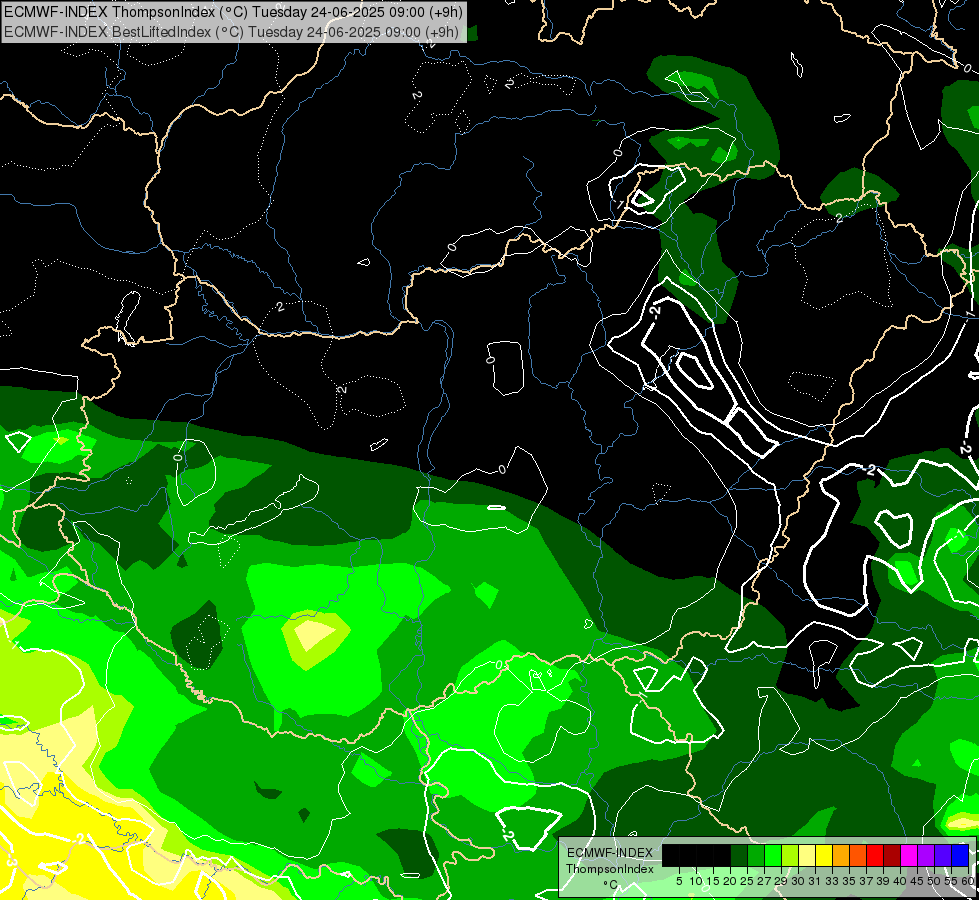Click the pure yellow 31–33 legend swatch
This screenshot has width=979, height=900.
pyautogui.click(x=824, y=855)
